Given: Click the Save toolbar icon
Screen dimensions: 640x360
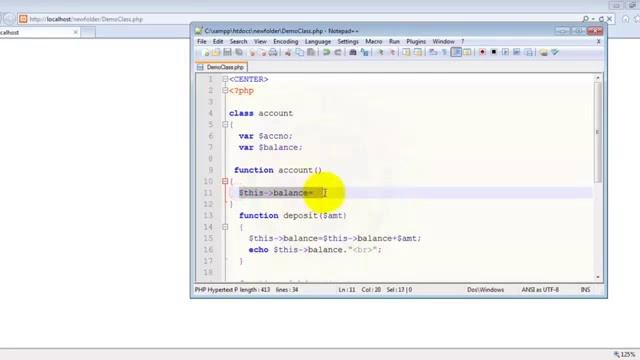Looking at the screenshot, I should (x=227, y=52).
